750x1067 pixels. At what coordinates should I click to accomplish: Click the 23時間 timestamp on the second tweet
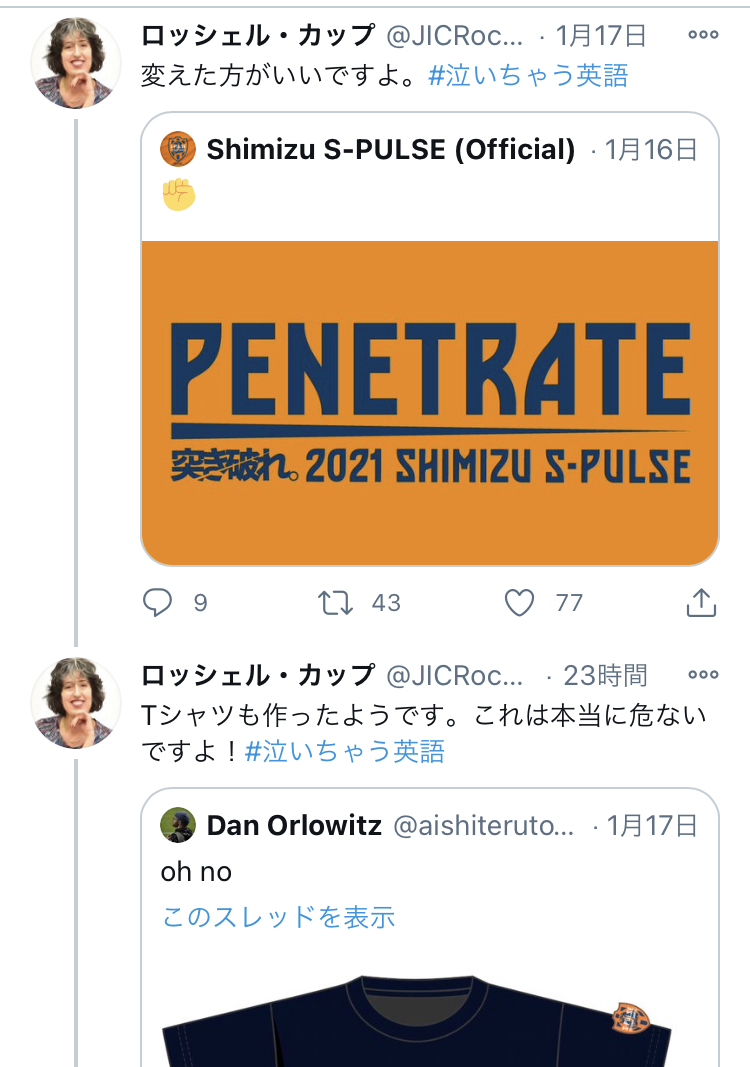(605, 675)
